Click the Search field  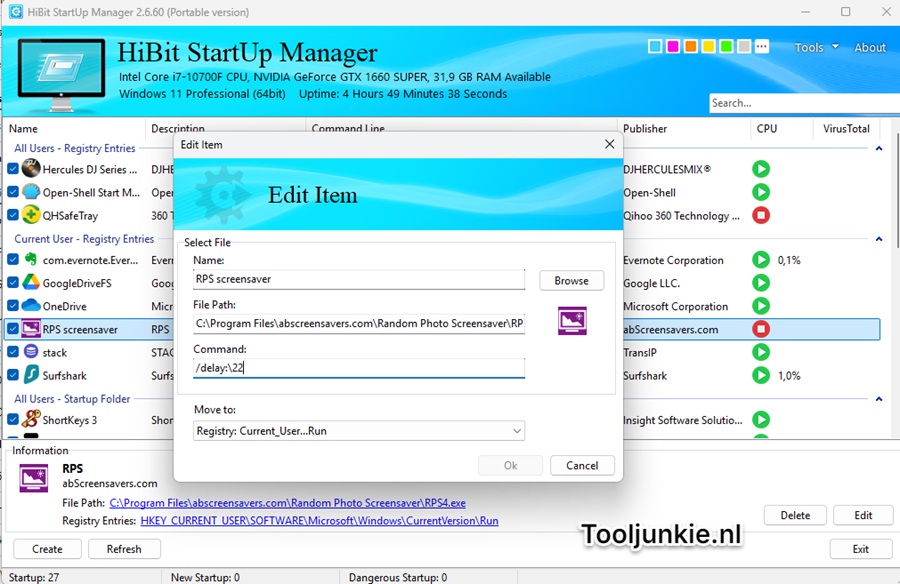[804, 103]
